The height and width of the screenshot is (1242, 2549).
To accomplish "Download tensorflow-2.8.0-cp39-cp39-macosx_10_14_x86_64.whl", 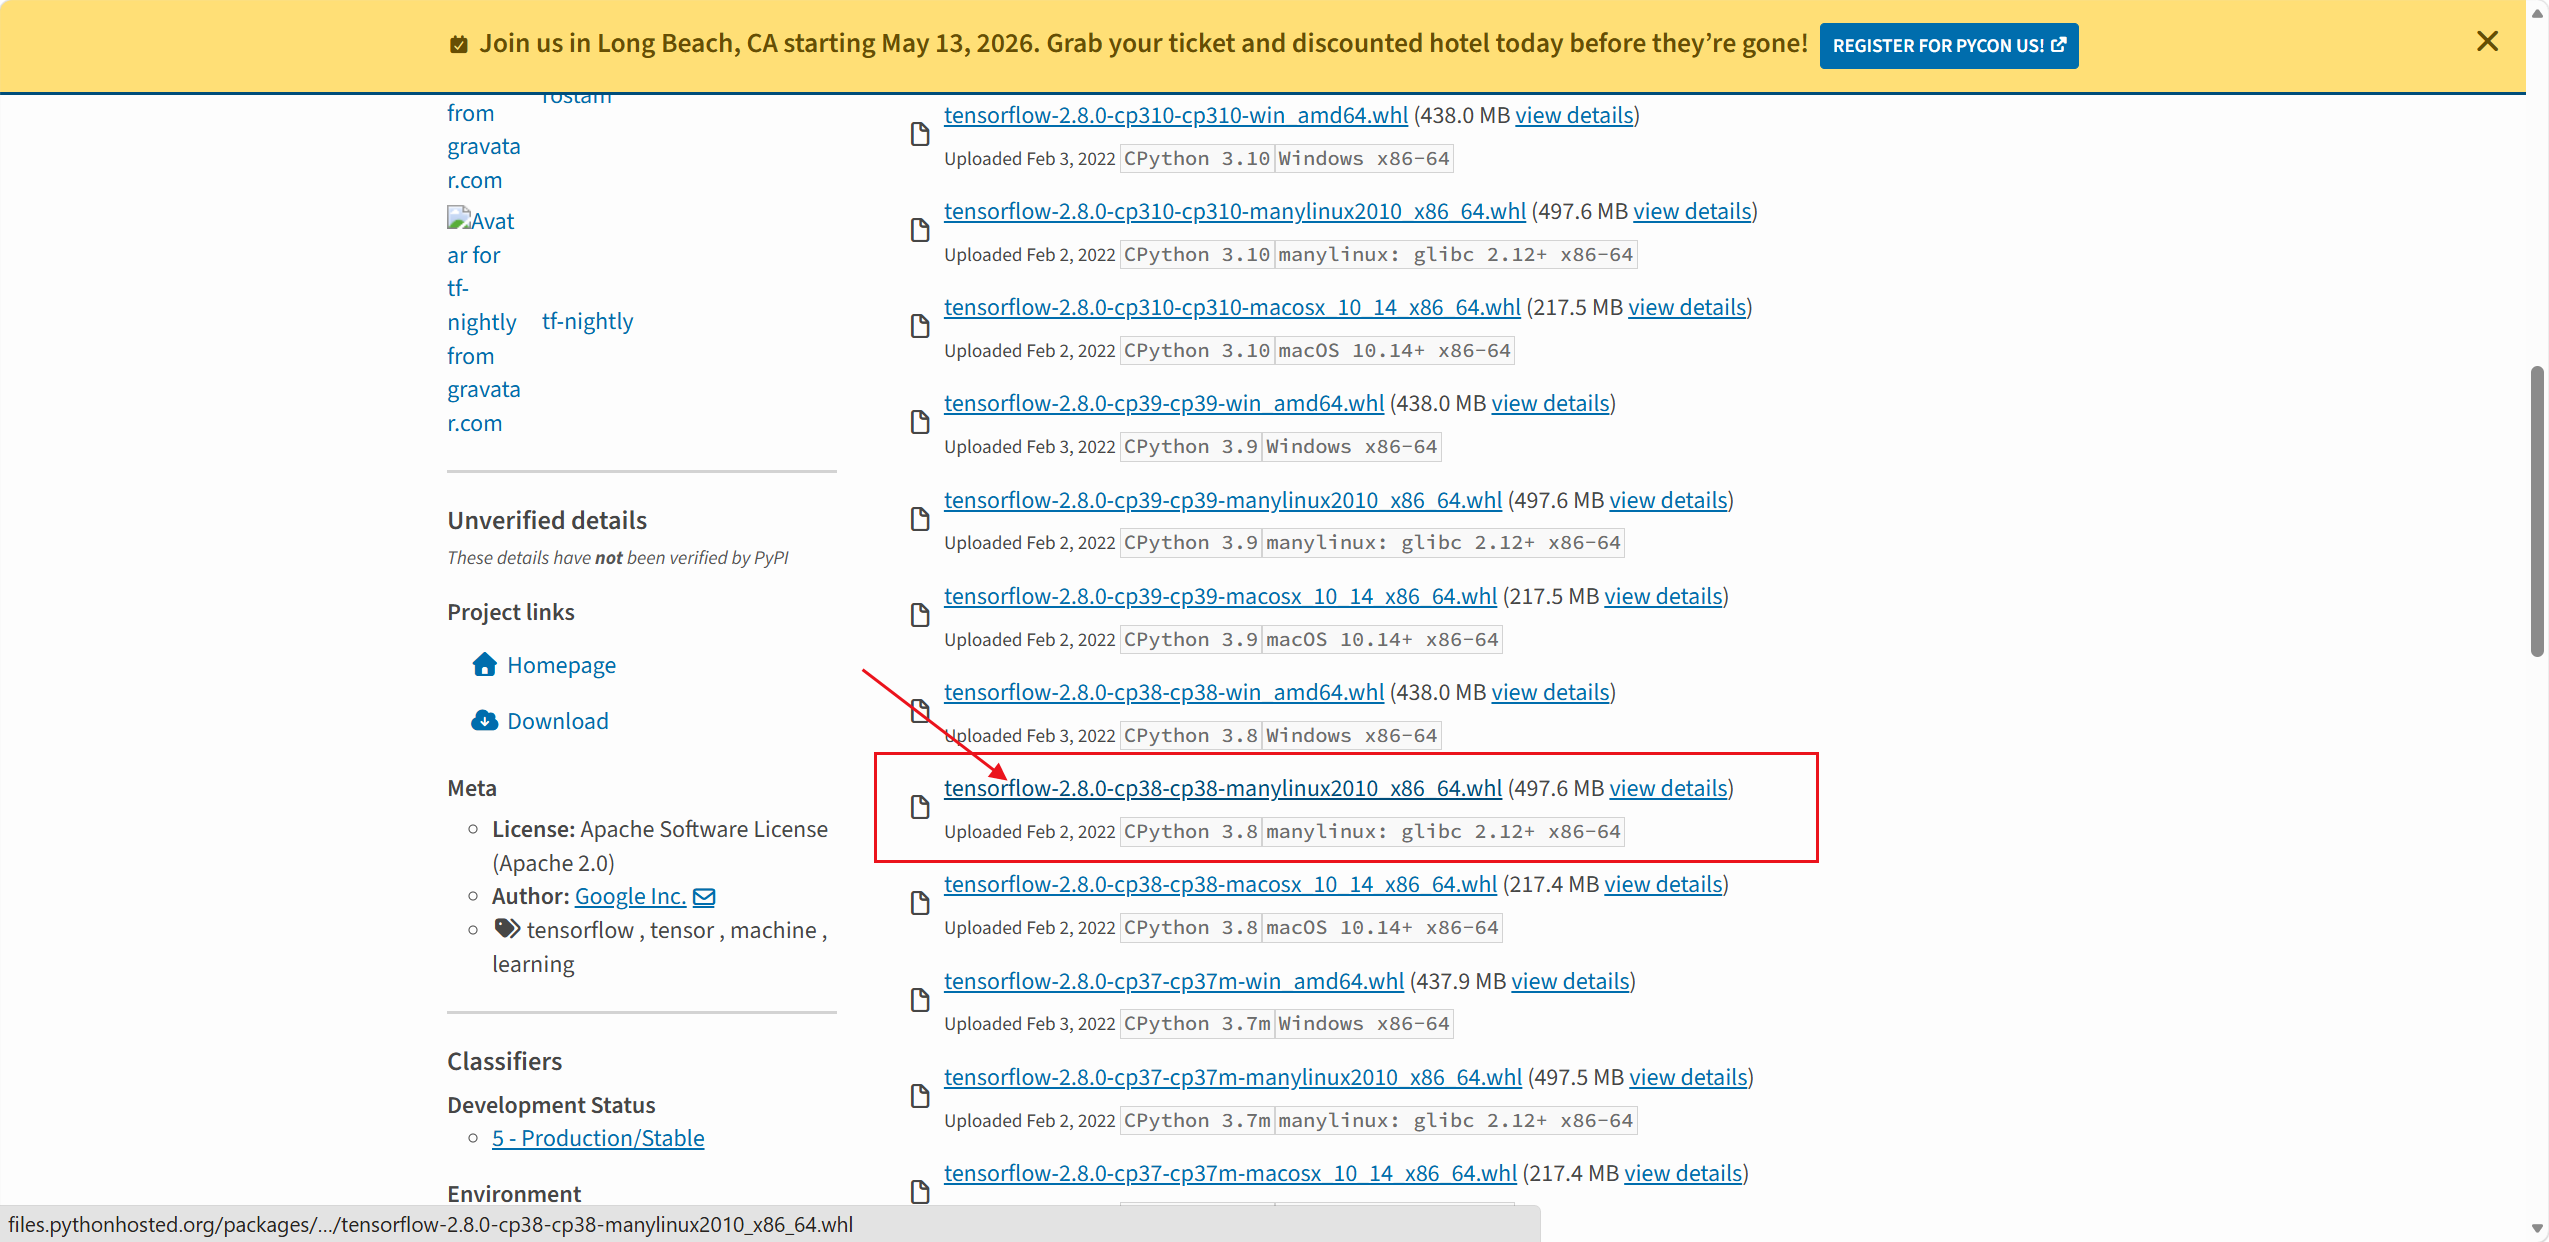I will click(x=1220, y=596).
